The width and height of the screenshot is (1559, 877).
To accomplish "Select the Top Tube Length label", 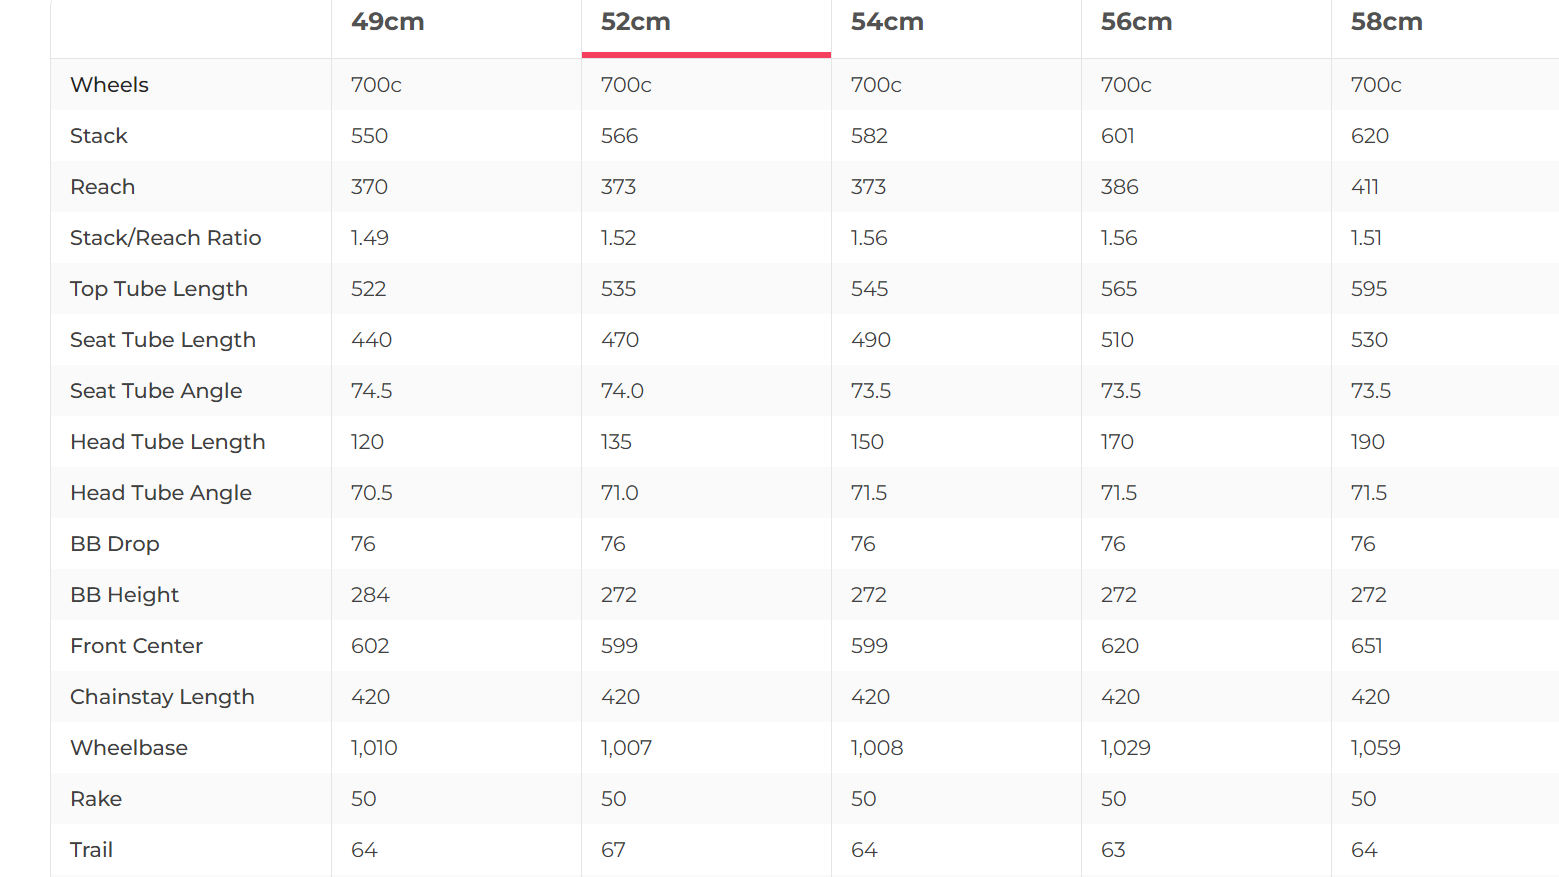I will (x=159, y=289).
